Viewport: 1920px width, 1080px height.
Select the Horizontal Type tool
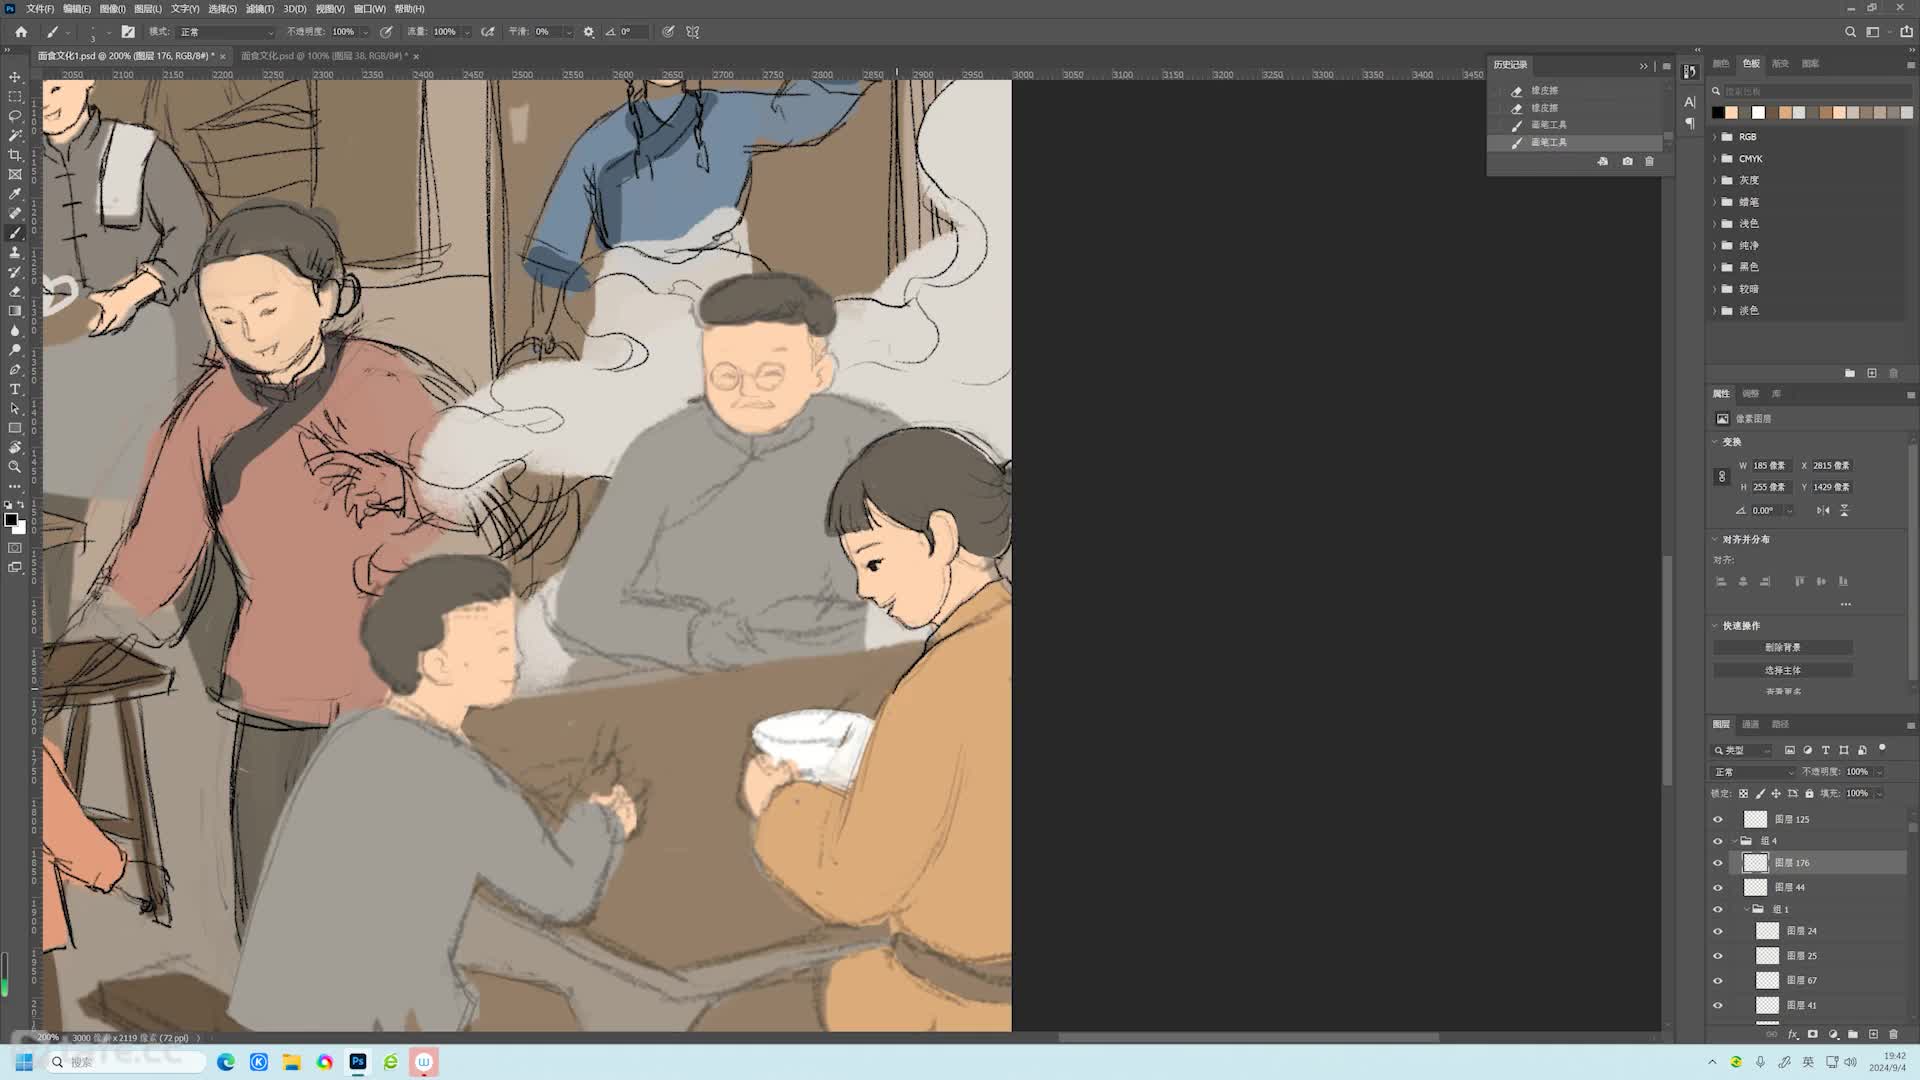tap(15, 389)
